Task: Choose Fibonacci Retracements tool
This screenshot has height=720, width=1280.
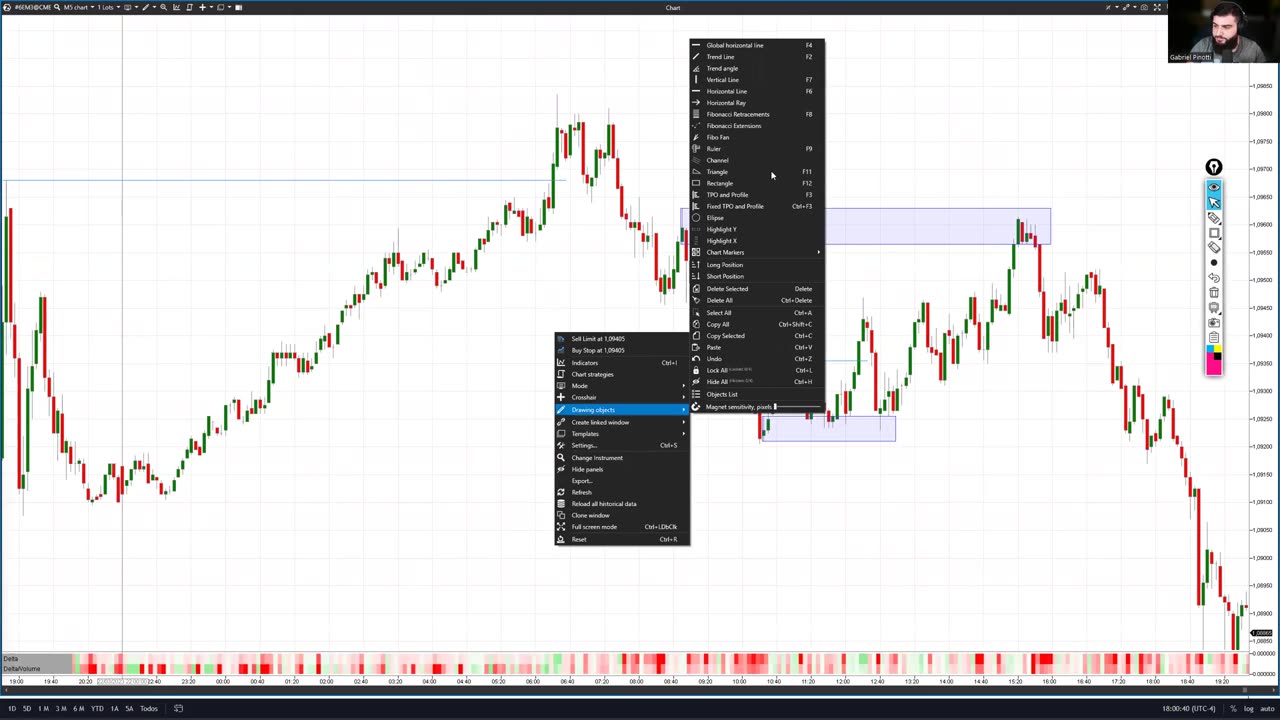Action: [757, 114]
